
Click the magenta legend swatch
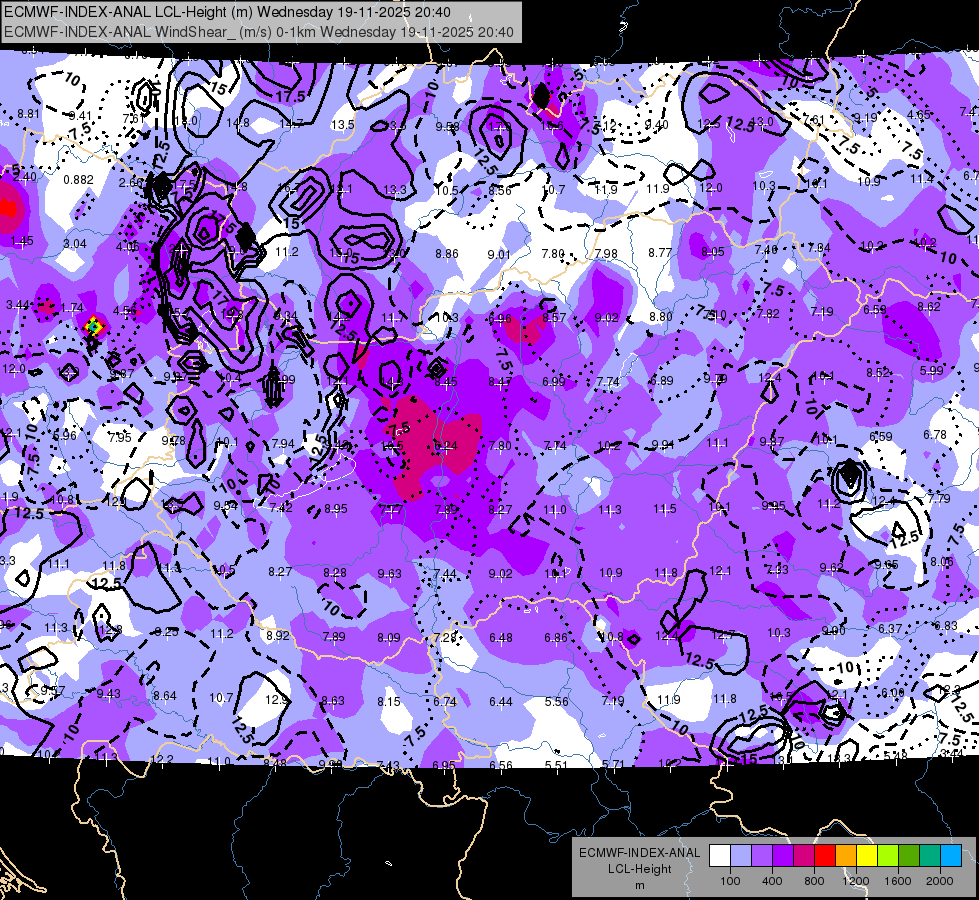[x=804, y=856]
